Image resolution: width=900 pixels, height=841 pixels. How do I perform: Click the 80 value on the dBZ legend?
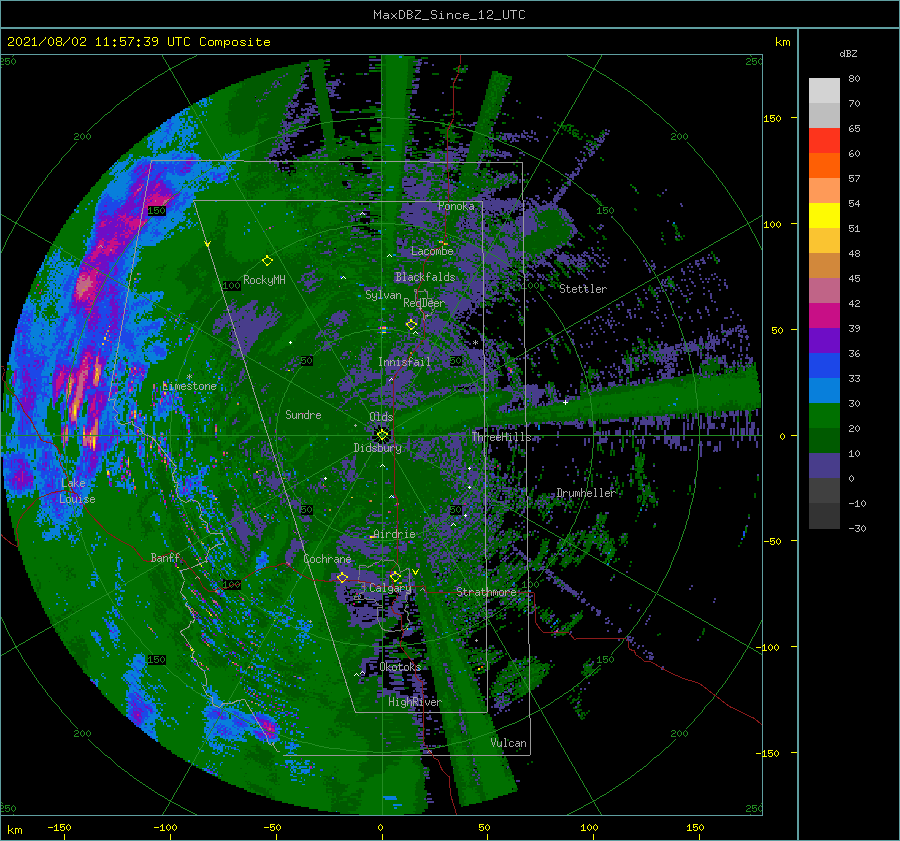pyautogui.click(x=854, y=79)
